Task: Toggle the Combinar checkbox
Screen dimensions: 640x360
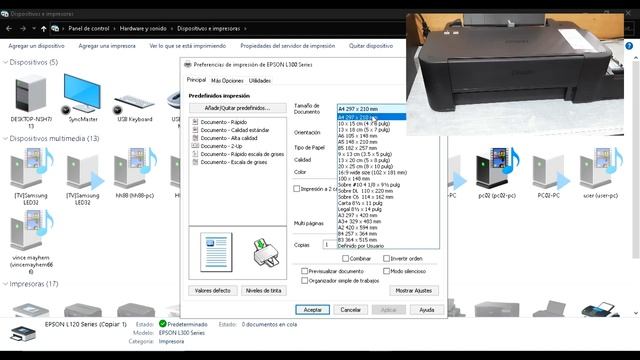Action: (x=345, y=258)
